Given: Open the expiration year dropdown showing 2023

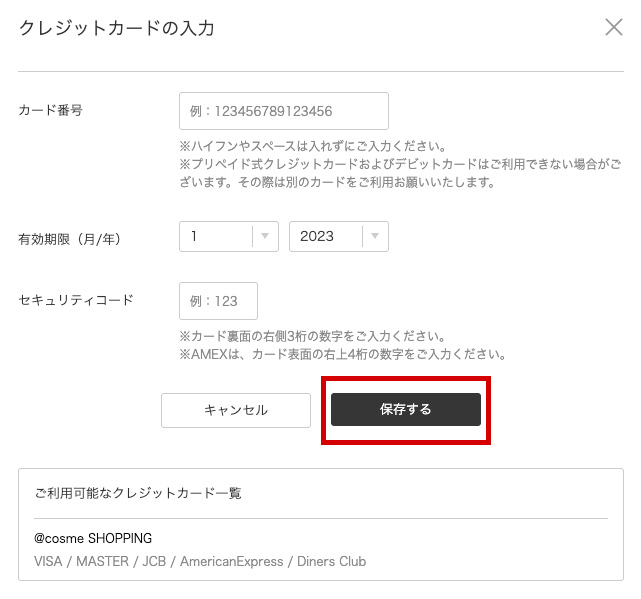Looking at the screenshot, I should tap(325, 236).
